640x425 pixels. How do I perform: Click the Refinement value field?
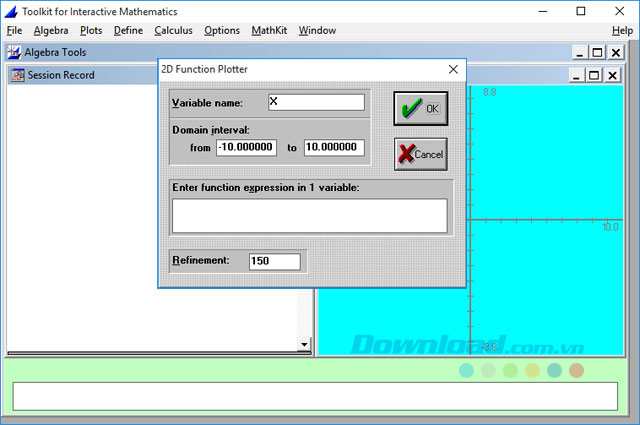(275, 261)
